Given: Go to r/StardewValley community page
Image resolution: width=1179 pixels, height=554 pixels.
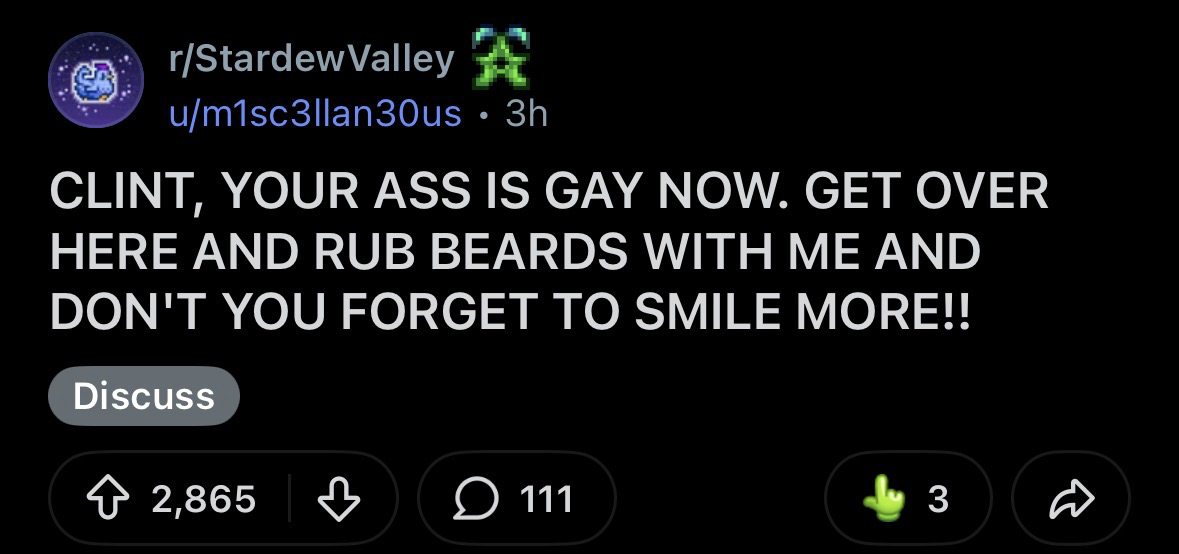Looking at the screenshot, I should pos(312,60).
